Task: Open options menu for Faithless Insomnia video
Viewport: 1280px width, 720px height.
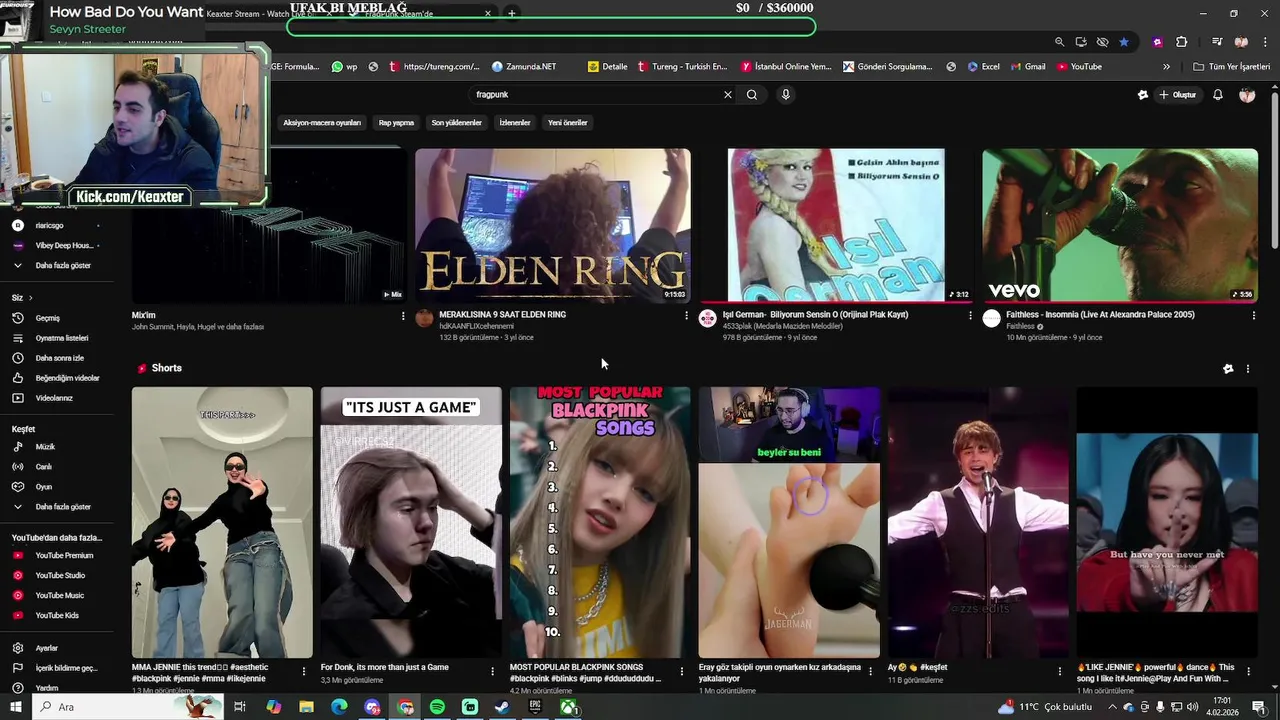Action: (x=1253, y=316)
